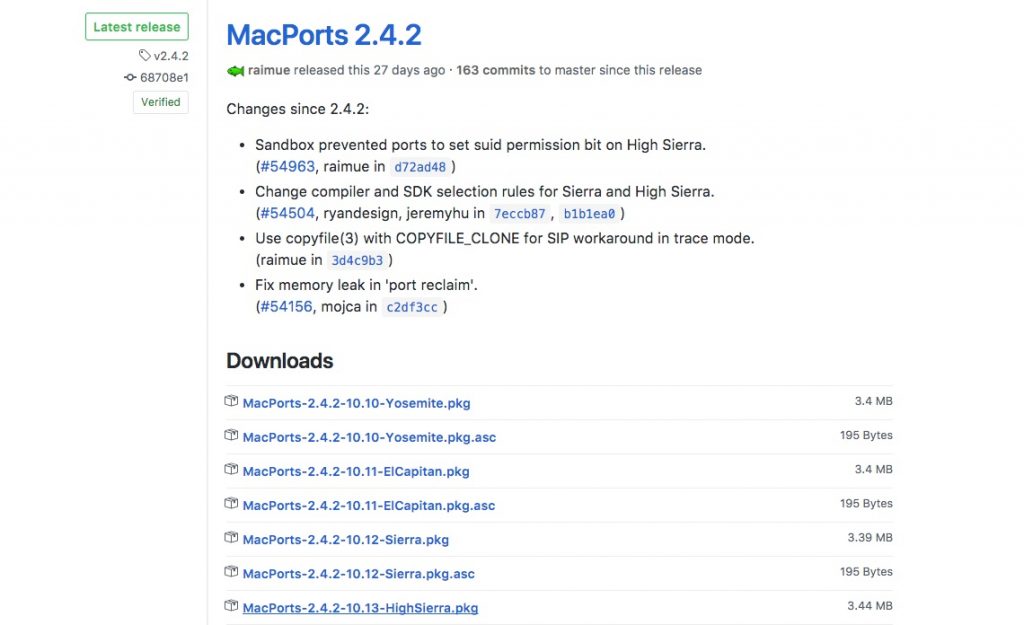Open issue #54156 link

click(287, 307)
